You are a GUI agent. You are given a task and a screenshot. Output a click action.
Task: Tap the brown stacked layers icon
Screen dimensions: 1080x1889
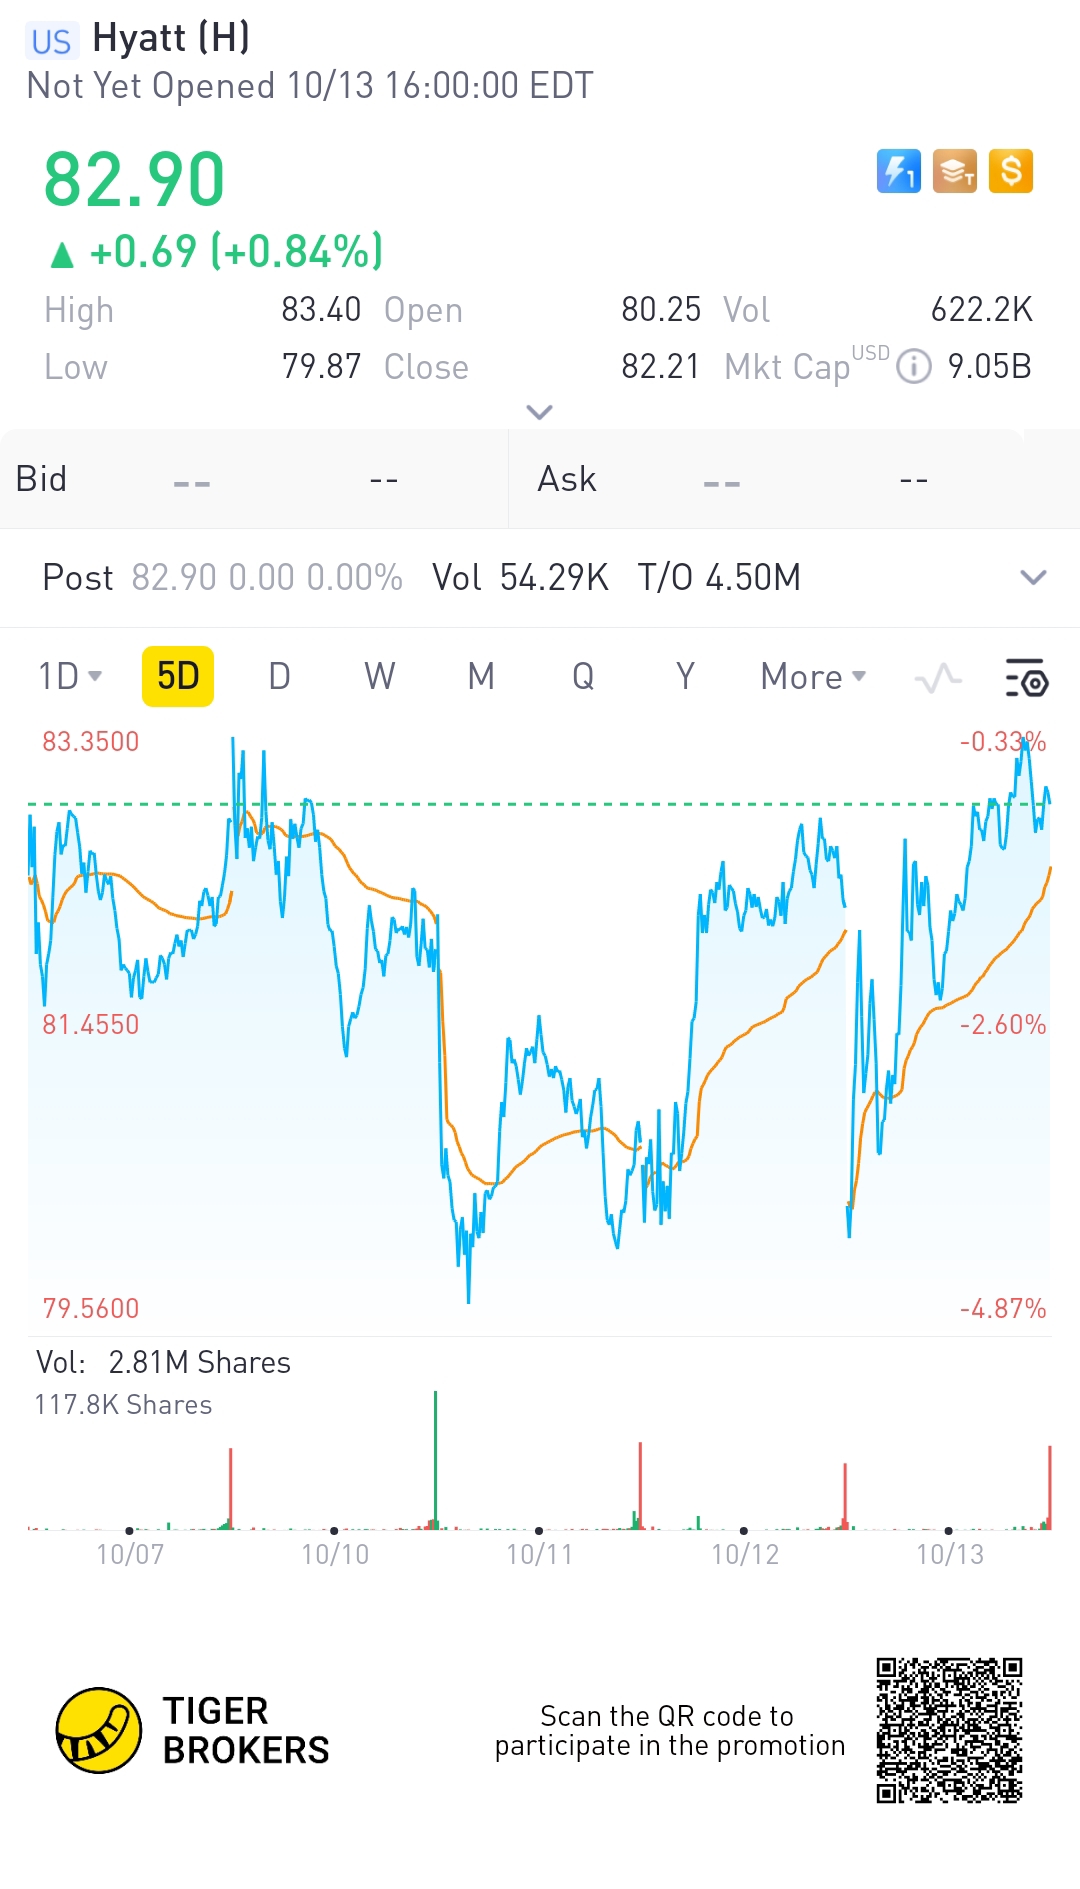[954, 171]
